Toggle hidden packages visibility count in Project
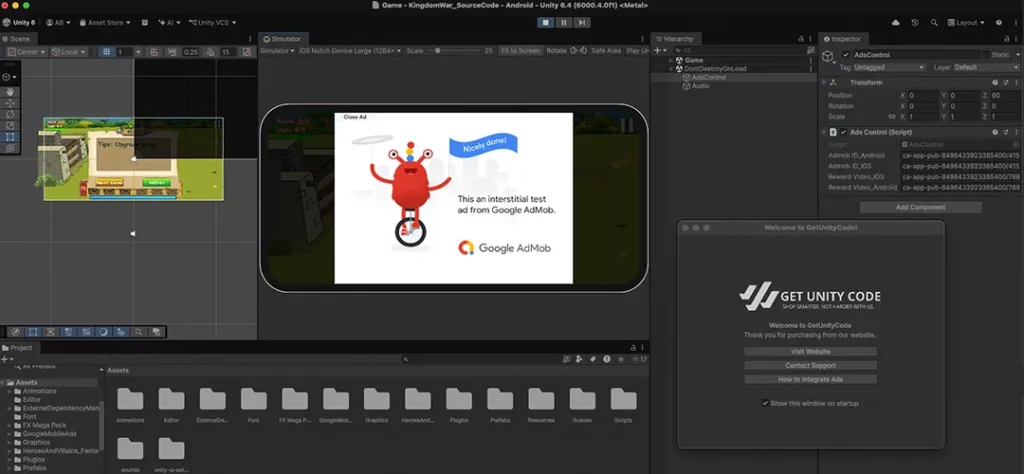The width and height of the screenshot is (1024, 474). click(639, 359)
